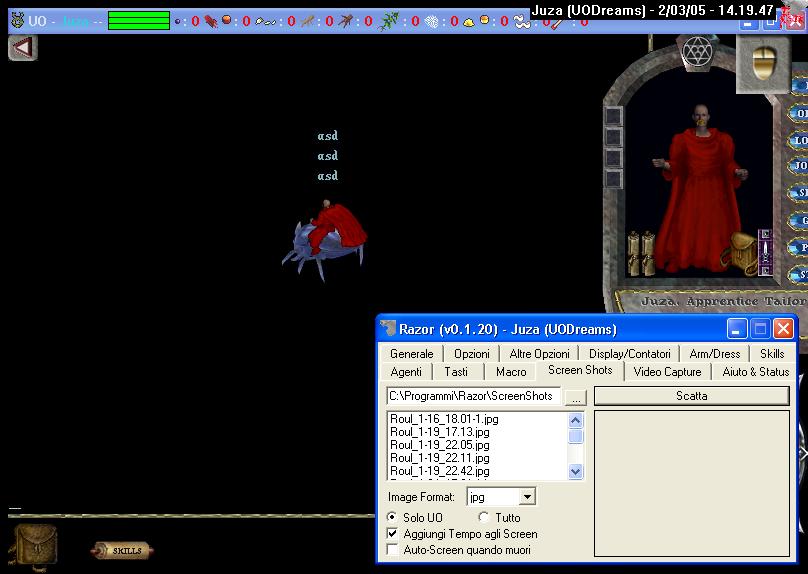Screen dimensions: 808x574
Task: Switch to the Agenti tab
Action: (x=406, y=372)
